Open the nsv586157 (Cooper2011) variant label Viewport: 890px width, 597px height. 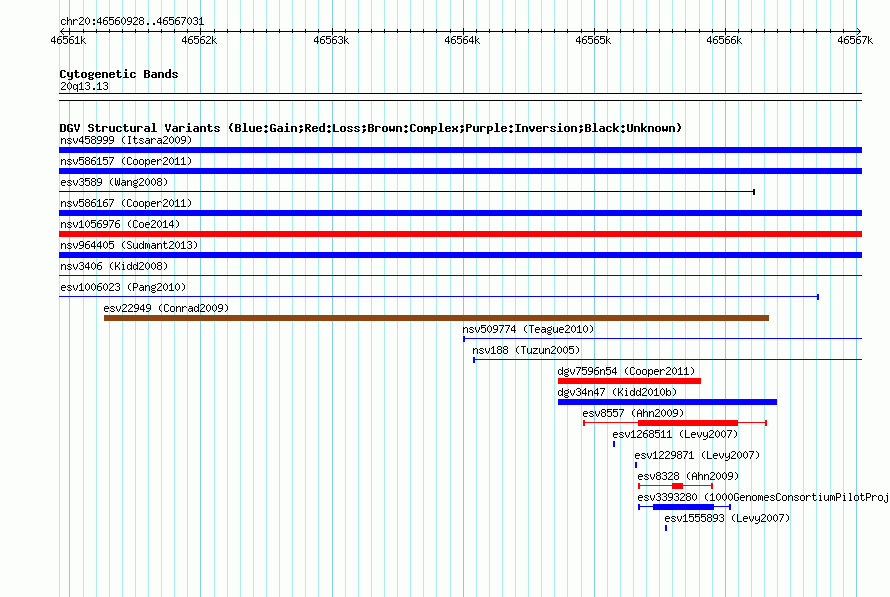coord(126,161)
